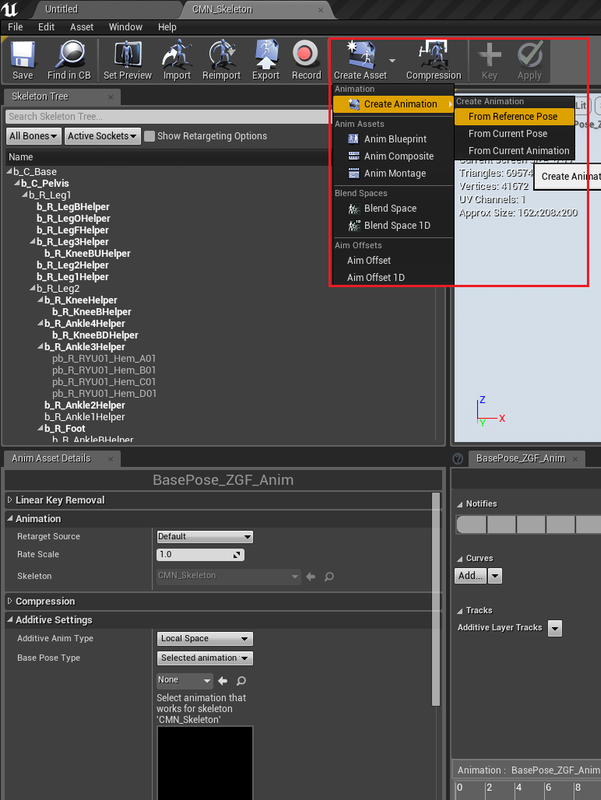Open the Curves Add dropdown arrow
Screen dimensions: 601x800
[x=495, y=576]
